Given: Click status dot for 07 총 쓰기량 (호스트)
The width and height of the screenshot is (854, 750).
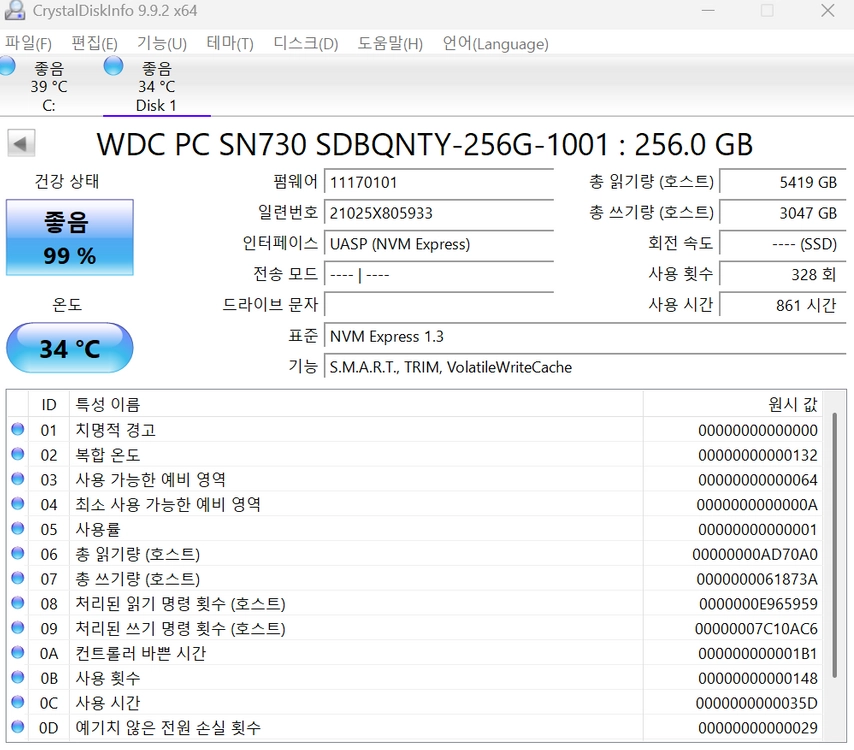Looking at the screenshot, I should point(18,578).
